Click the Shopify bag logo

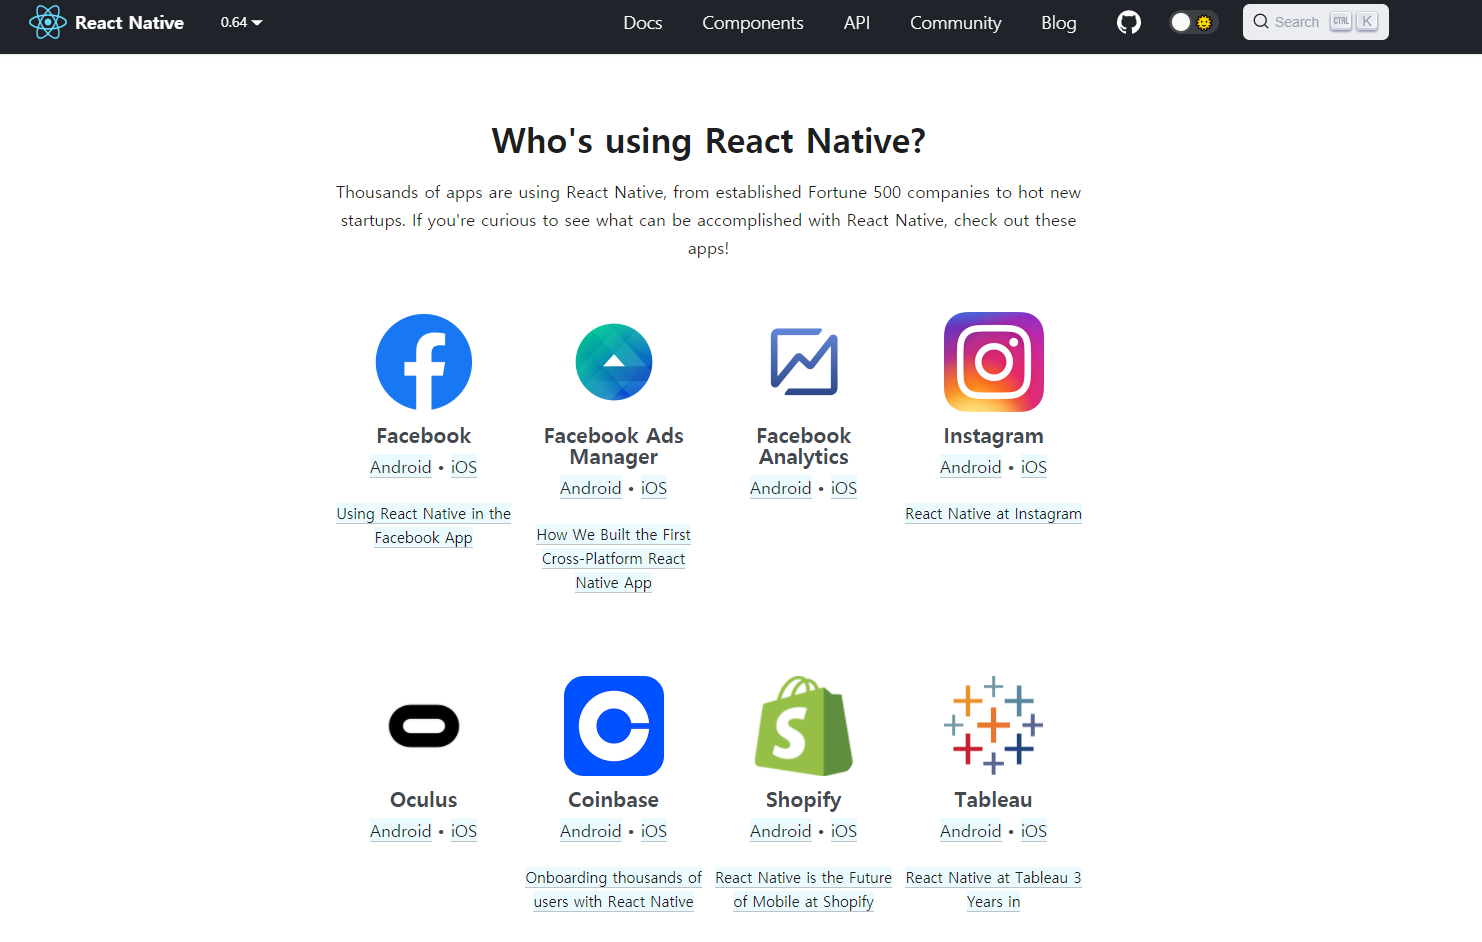coord(804,726)
